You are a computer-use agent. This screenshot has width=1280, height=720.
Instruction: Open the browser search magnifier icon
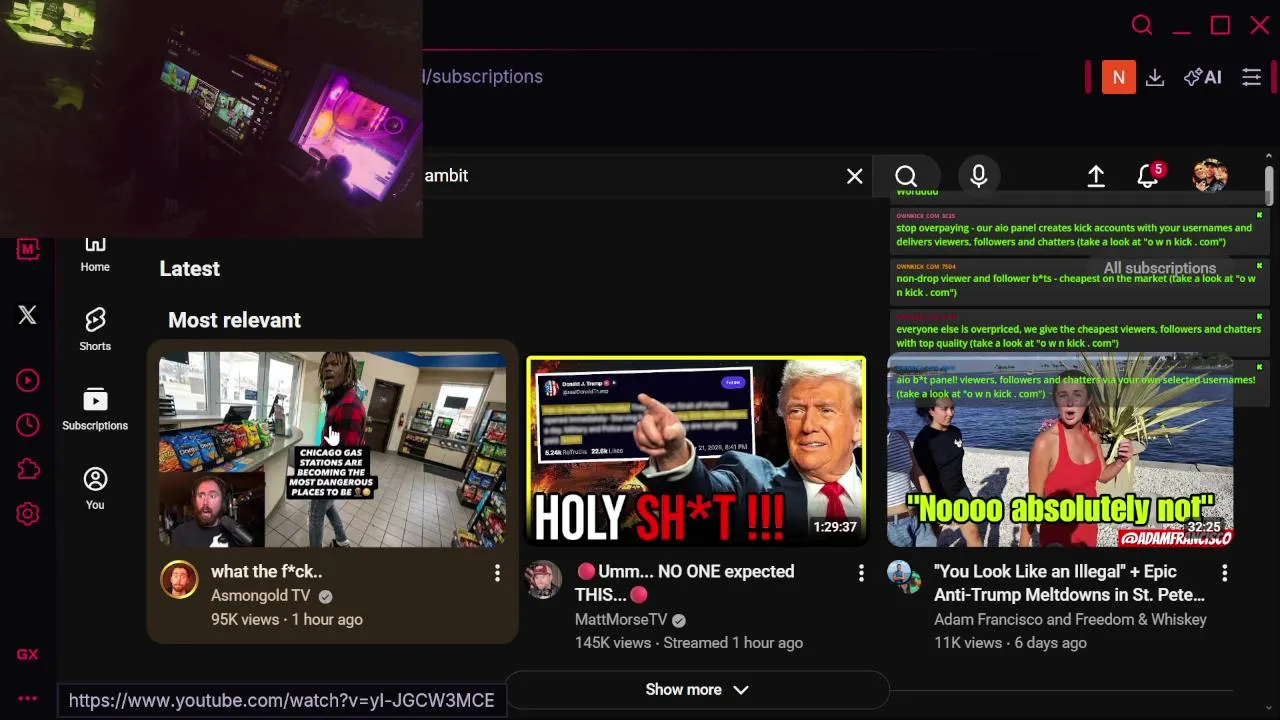click(x=1142, y=25)
